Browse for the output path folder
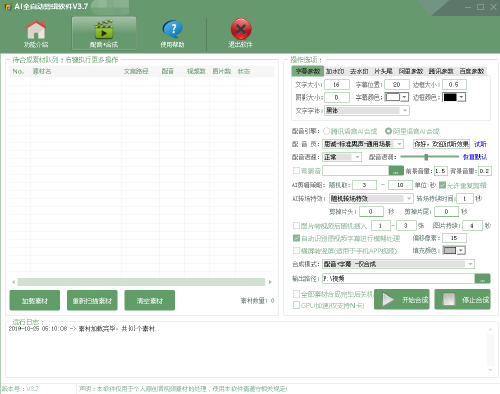500x394 pixels. point(482,279)
